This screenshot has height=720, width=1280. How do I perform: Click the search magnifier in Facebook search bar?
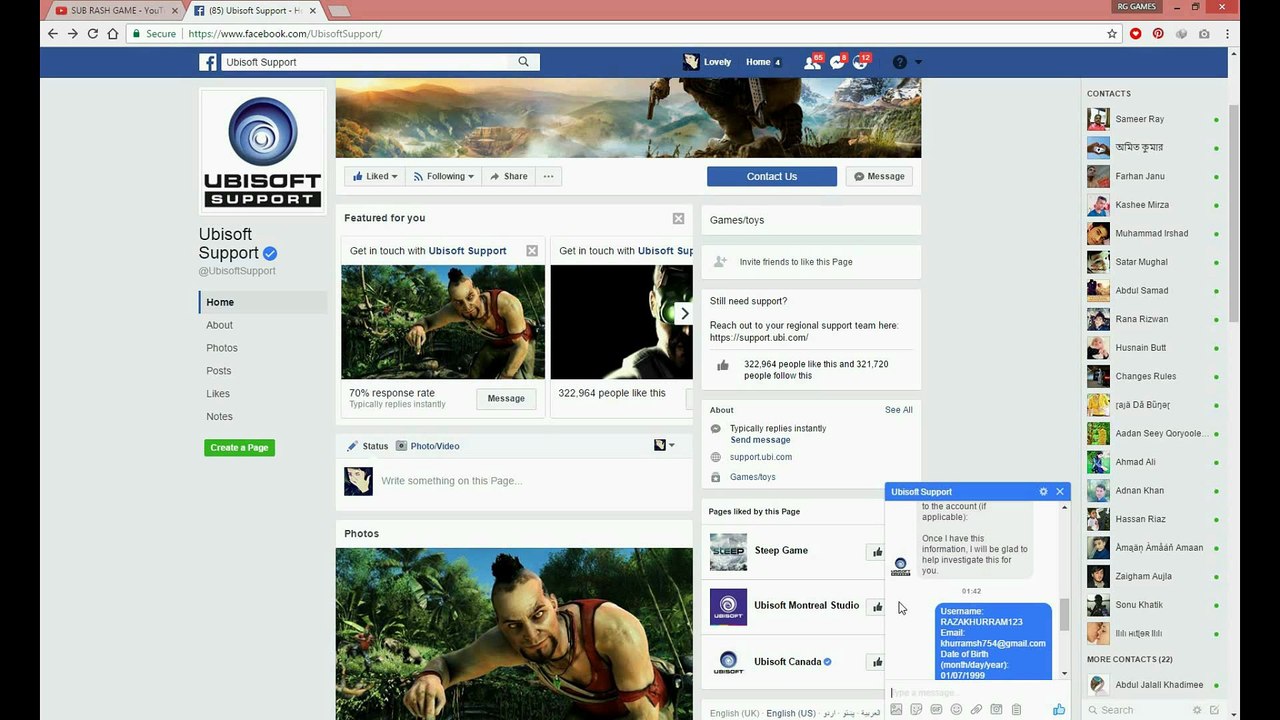tap(523, 62)
